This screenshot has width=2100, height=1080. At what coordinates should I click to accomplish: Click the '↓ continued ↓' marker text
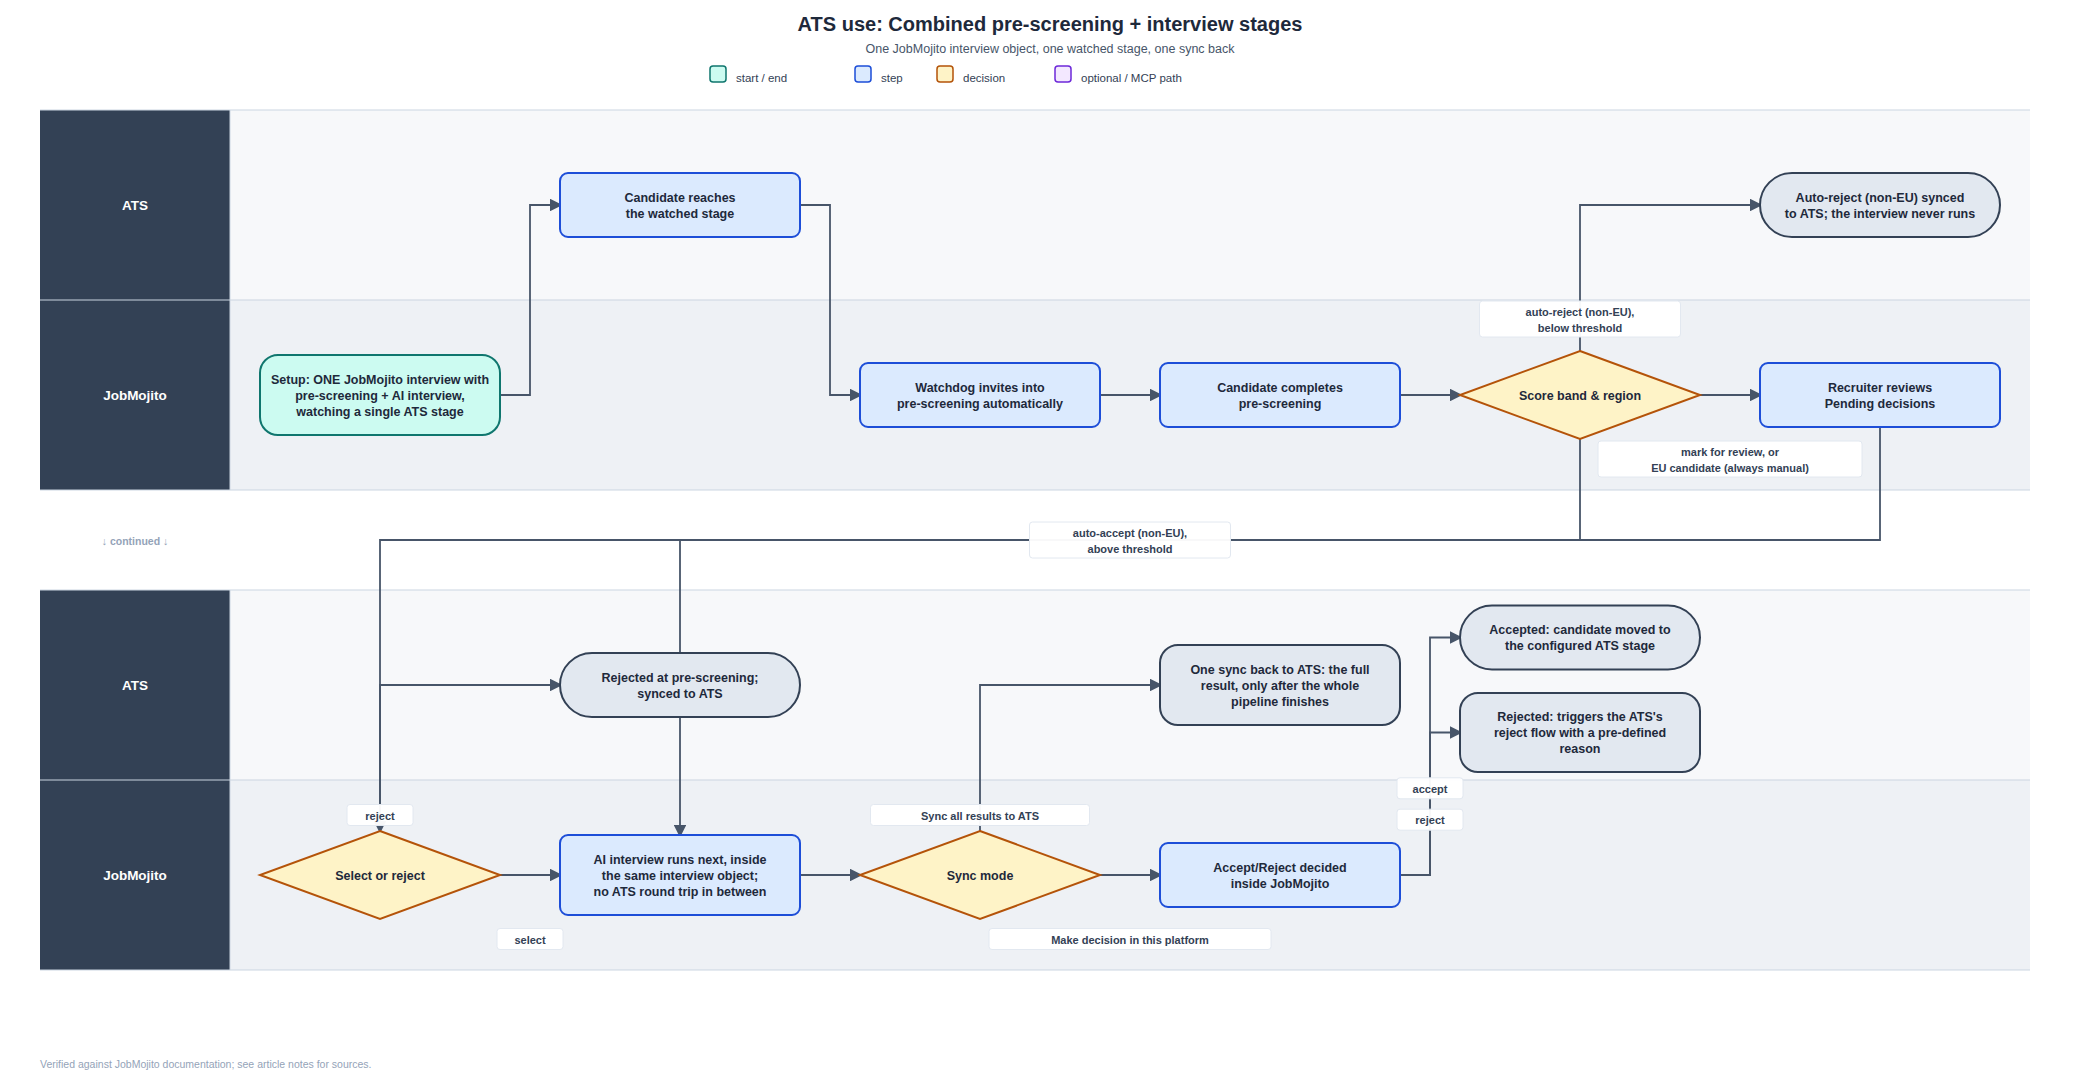click(135, 541)
